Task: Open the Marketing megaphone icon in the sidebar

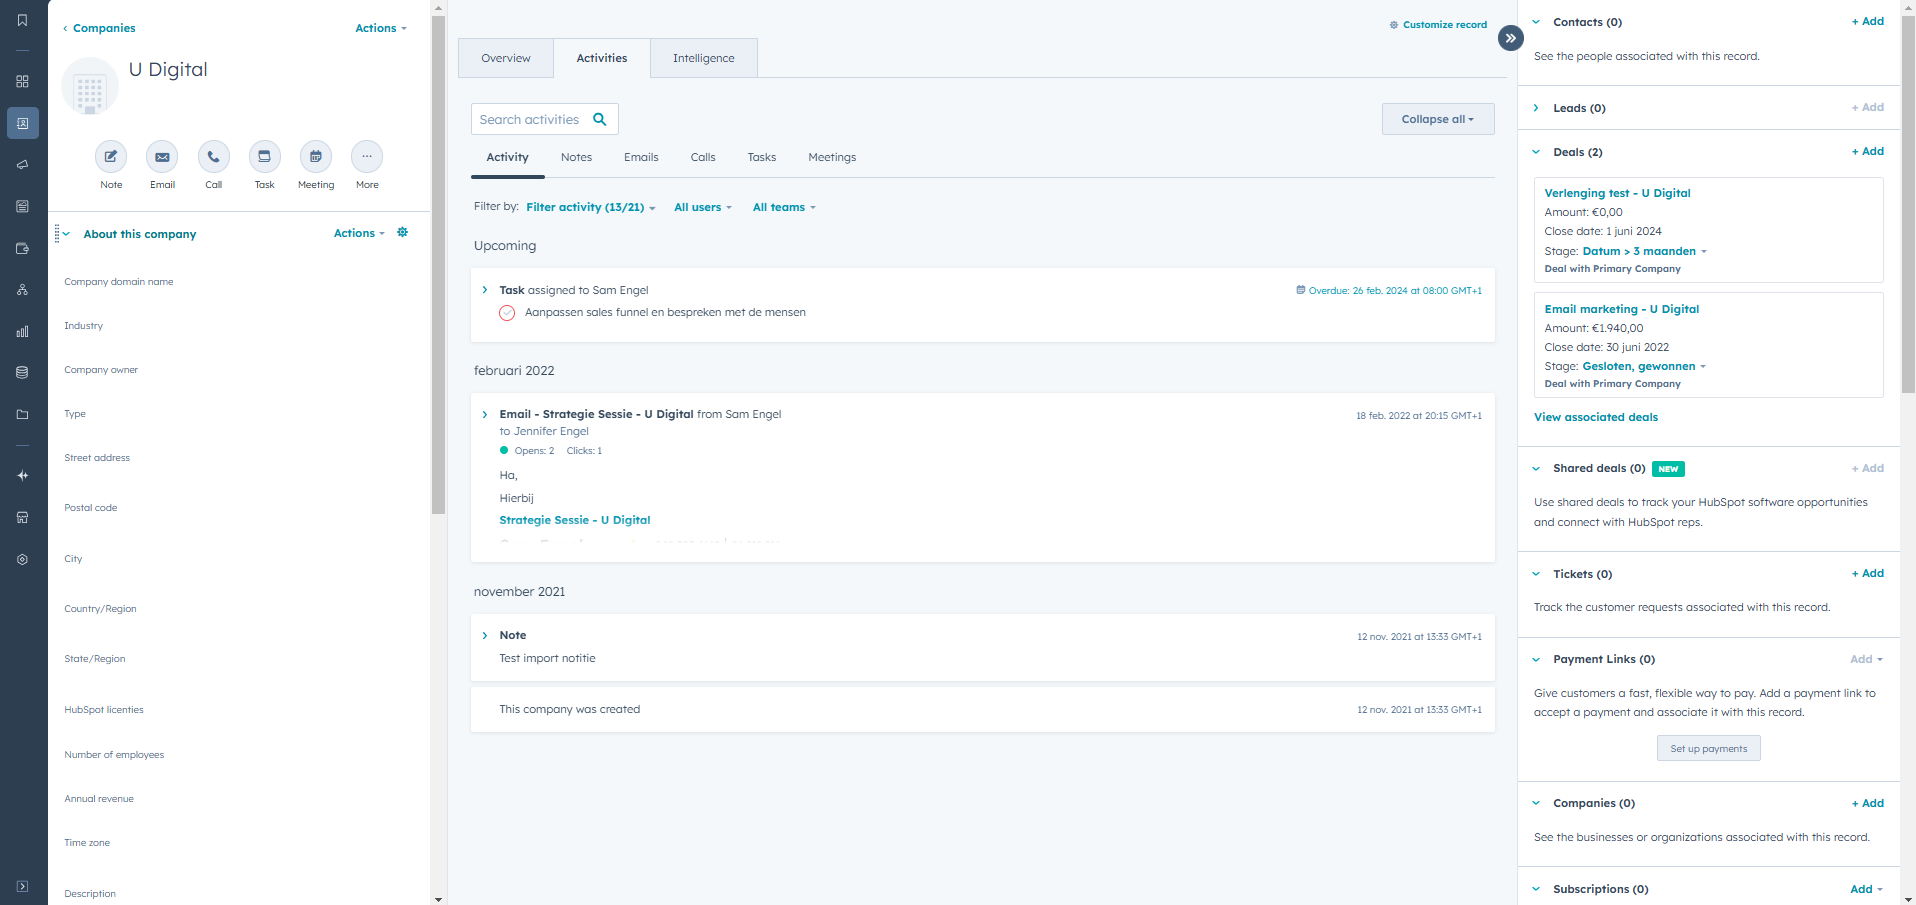Action: [22, 165]
